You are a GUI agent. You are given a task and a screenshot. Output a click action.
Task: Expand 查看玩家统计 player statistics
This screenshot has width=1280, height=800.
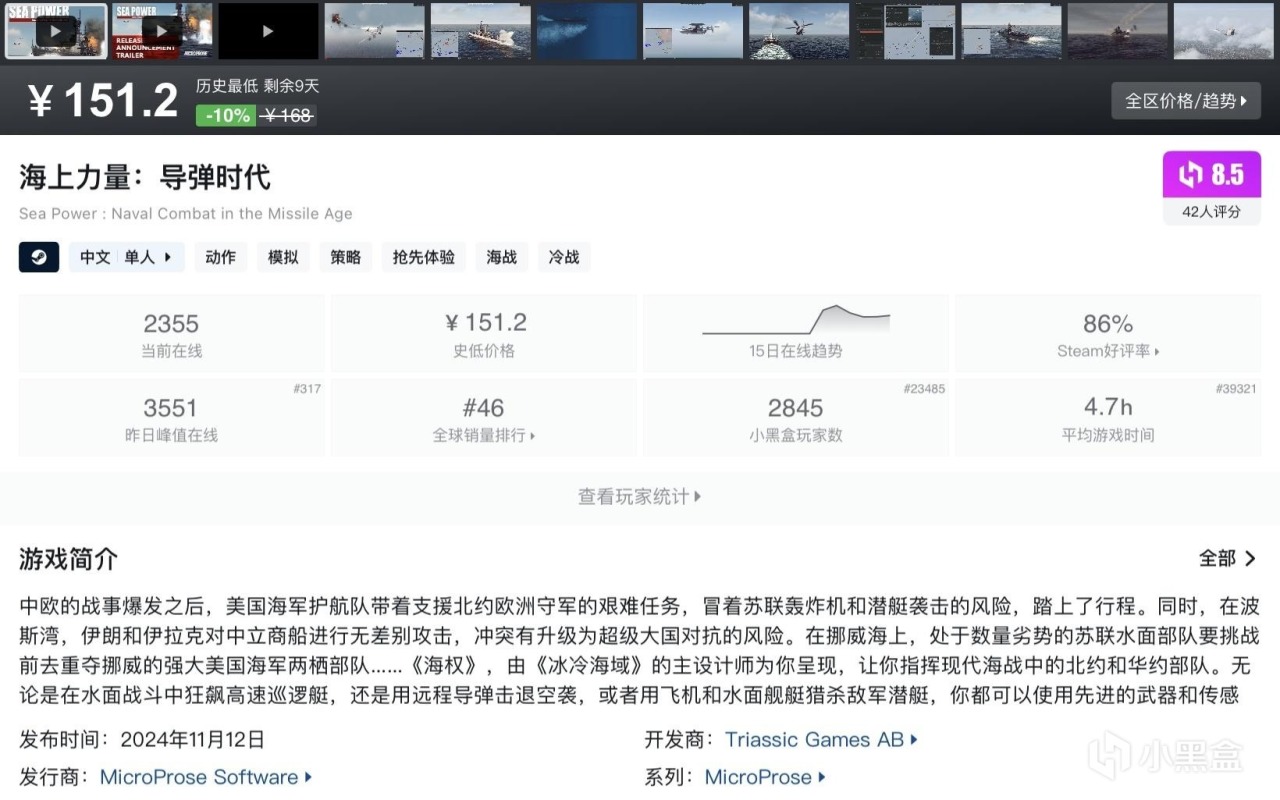click(640, 496)
